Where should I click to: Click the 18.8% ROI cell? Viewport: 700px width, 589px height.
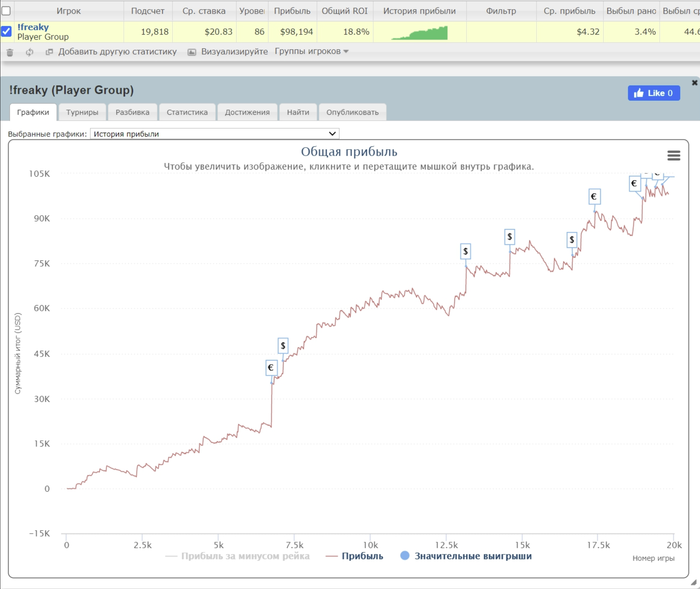point(345,32)
